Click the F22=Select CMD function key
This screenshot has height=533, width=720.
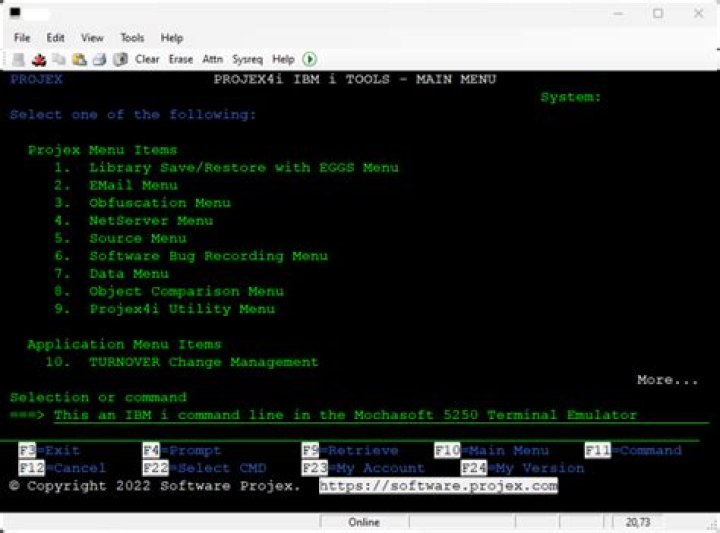204,468
